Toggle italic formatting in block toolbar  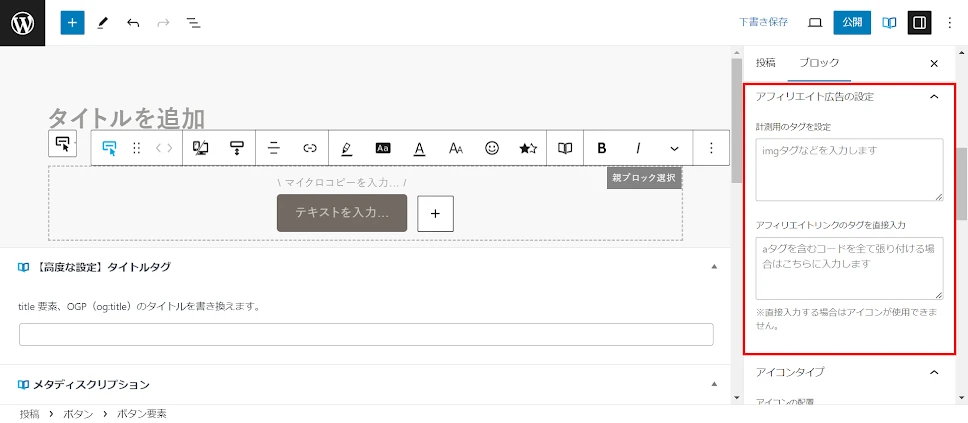(638, 148)
